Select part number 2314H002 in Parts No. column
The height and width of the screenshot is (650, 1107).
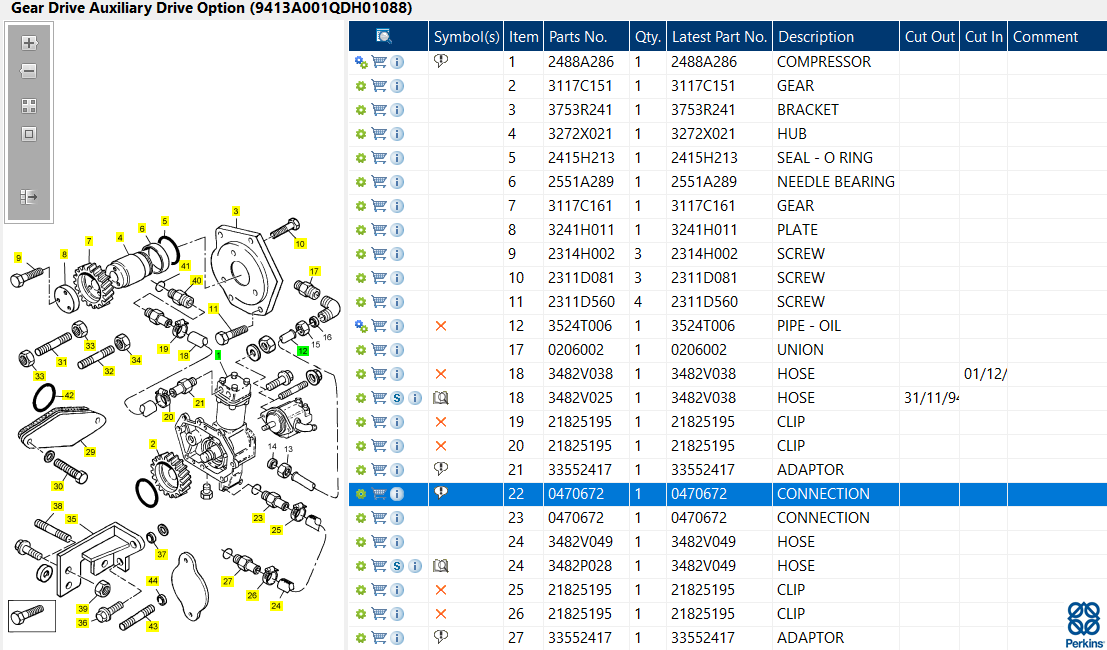[581, 254]
